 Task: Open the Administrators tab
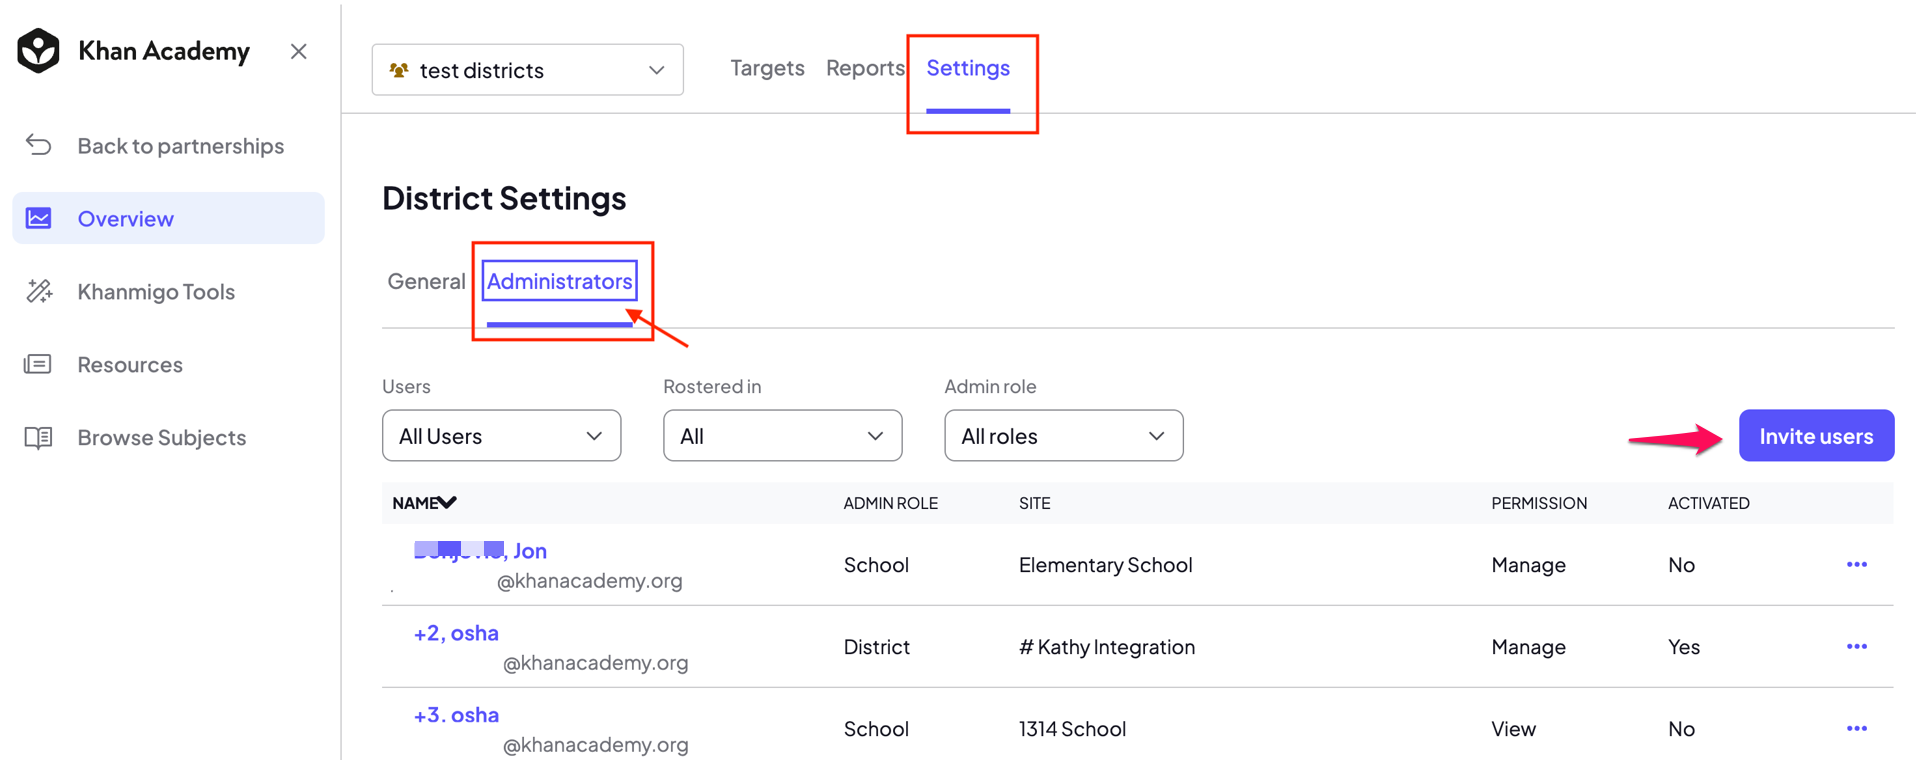[x=559, y=281]
